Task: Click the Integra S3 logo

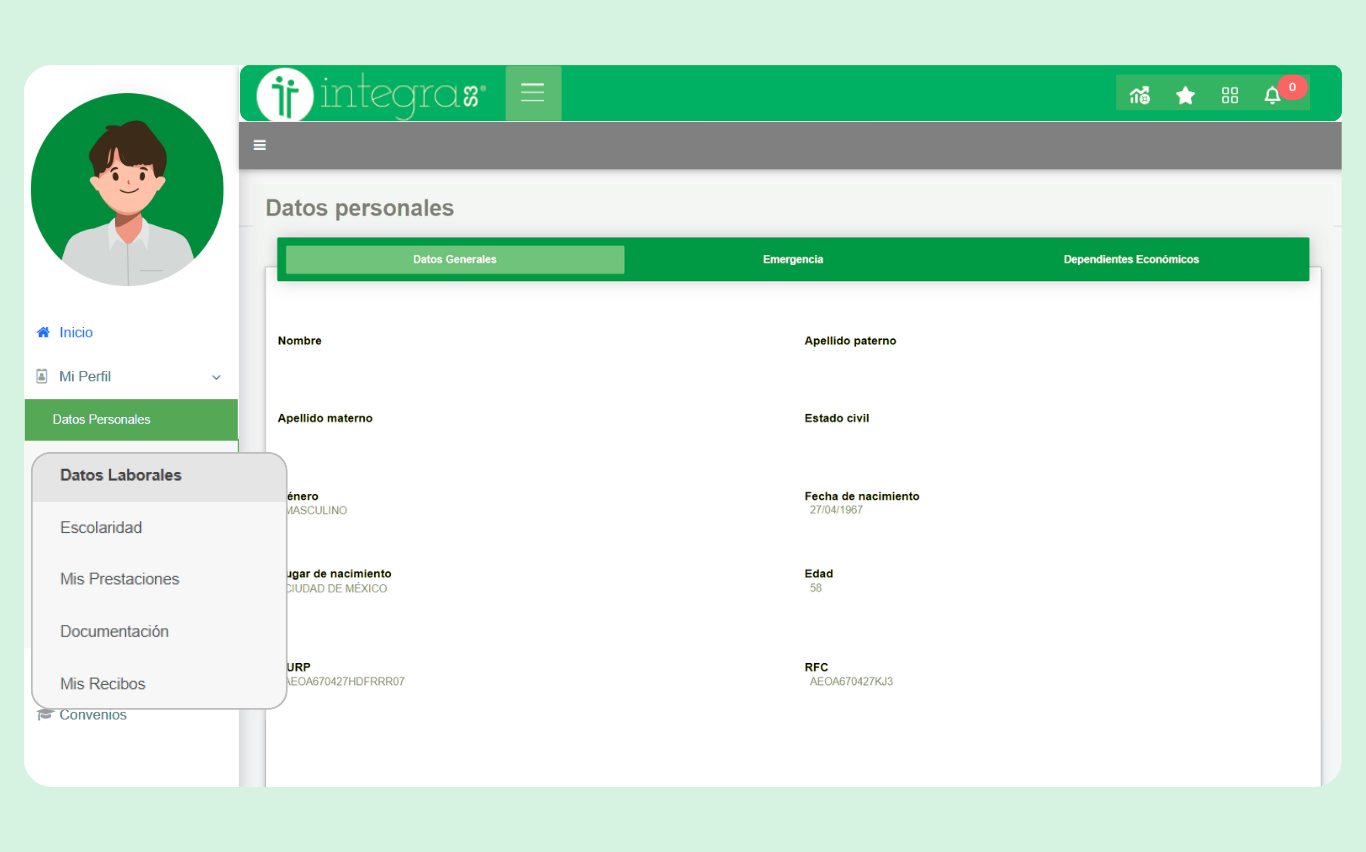Action: click(371, 94)
